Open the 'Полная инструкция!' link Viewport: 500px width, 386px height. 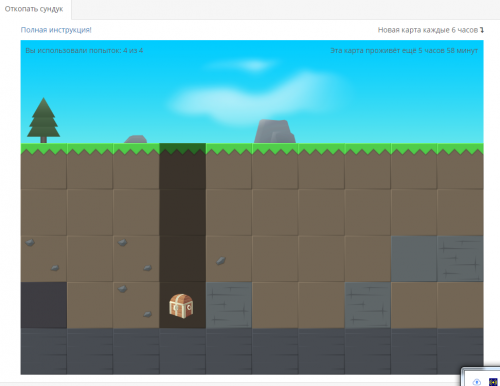click(x=56, y=30)
